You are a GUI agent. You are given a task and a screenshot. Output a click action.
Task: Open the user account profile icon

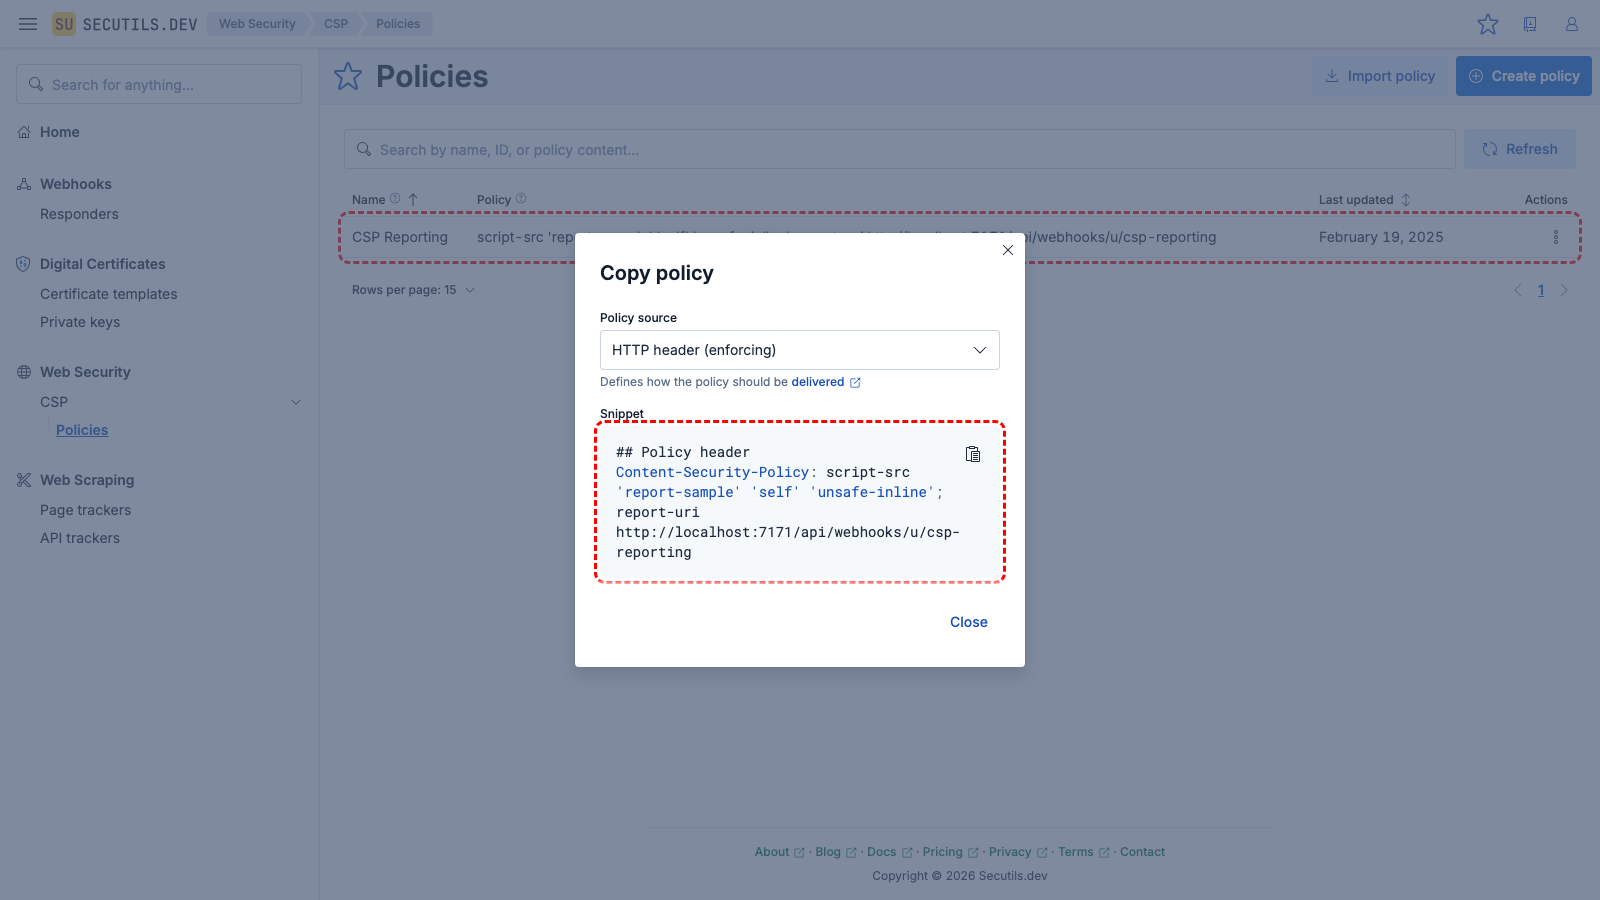(1572, 24)
